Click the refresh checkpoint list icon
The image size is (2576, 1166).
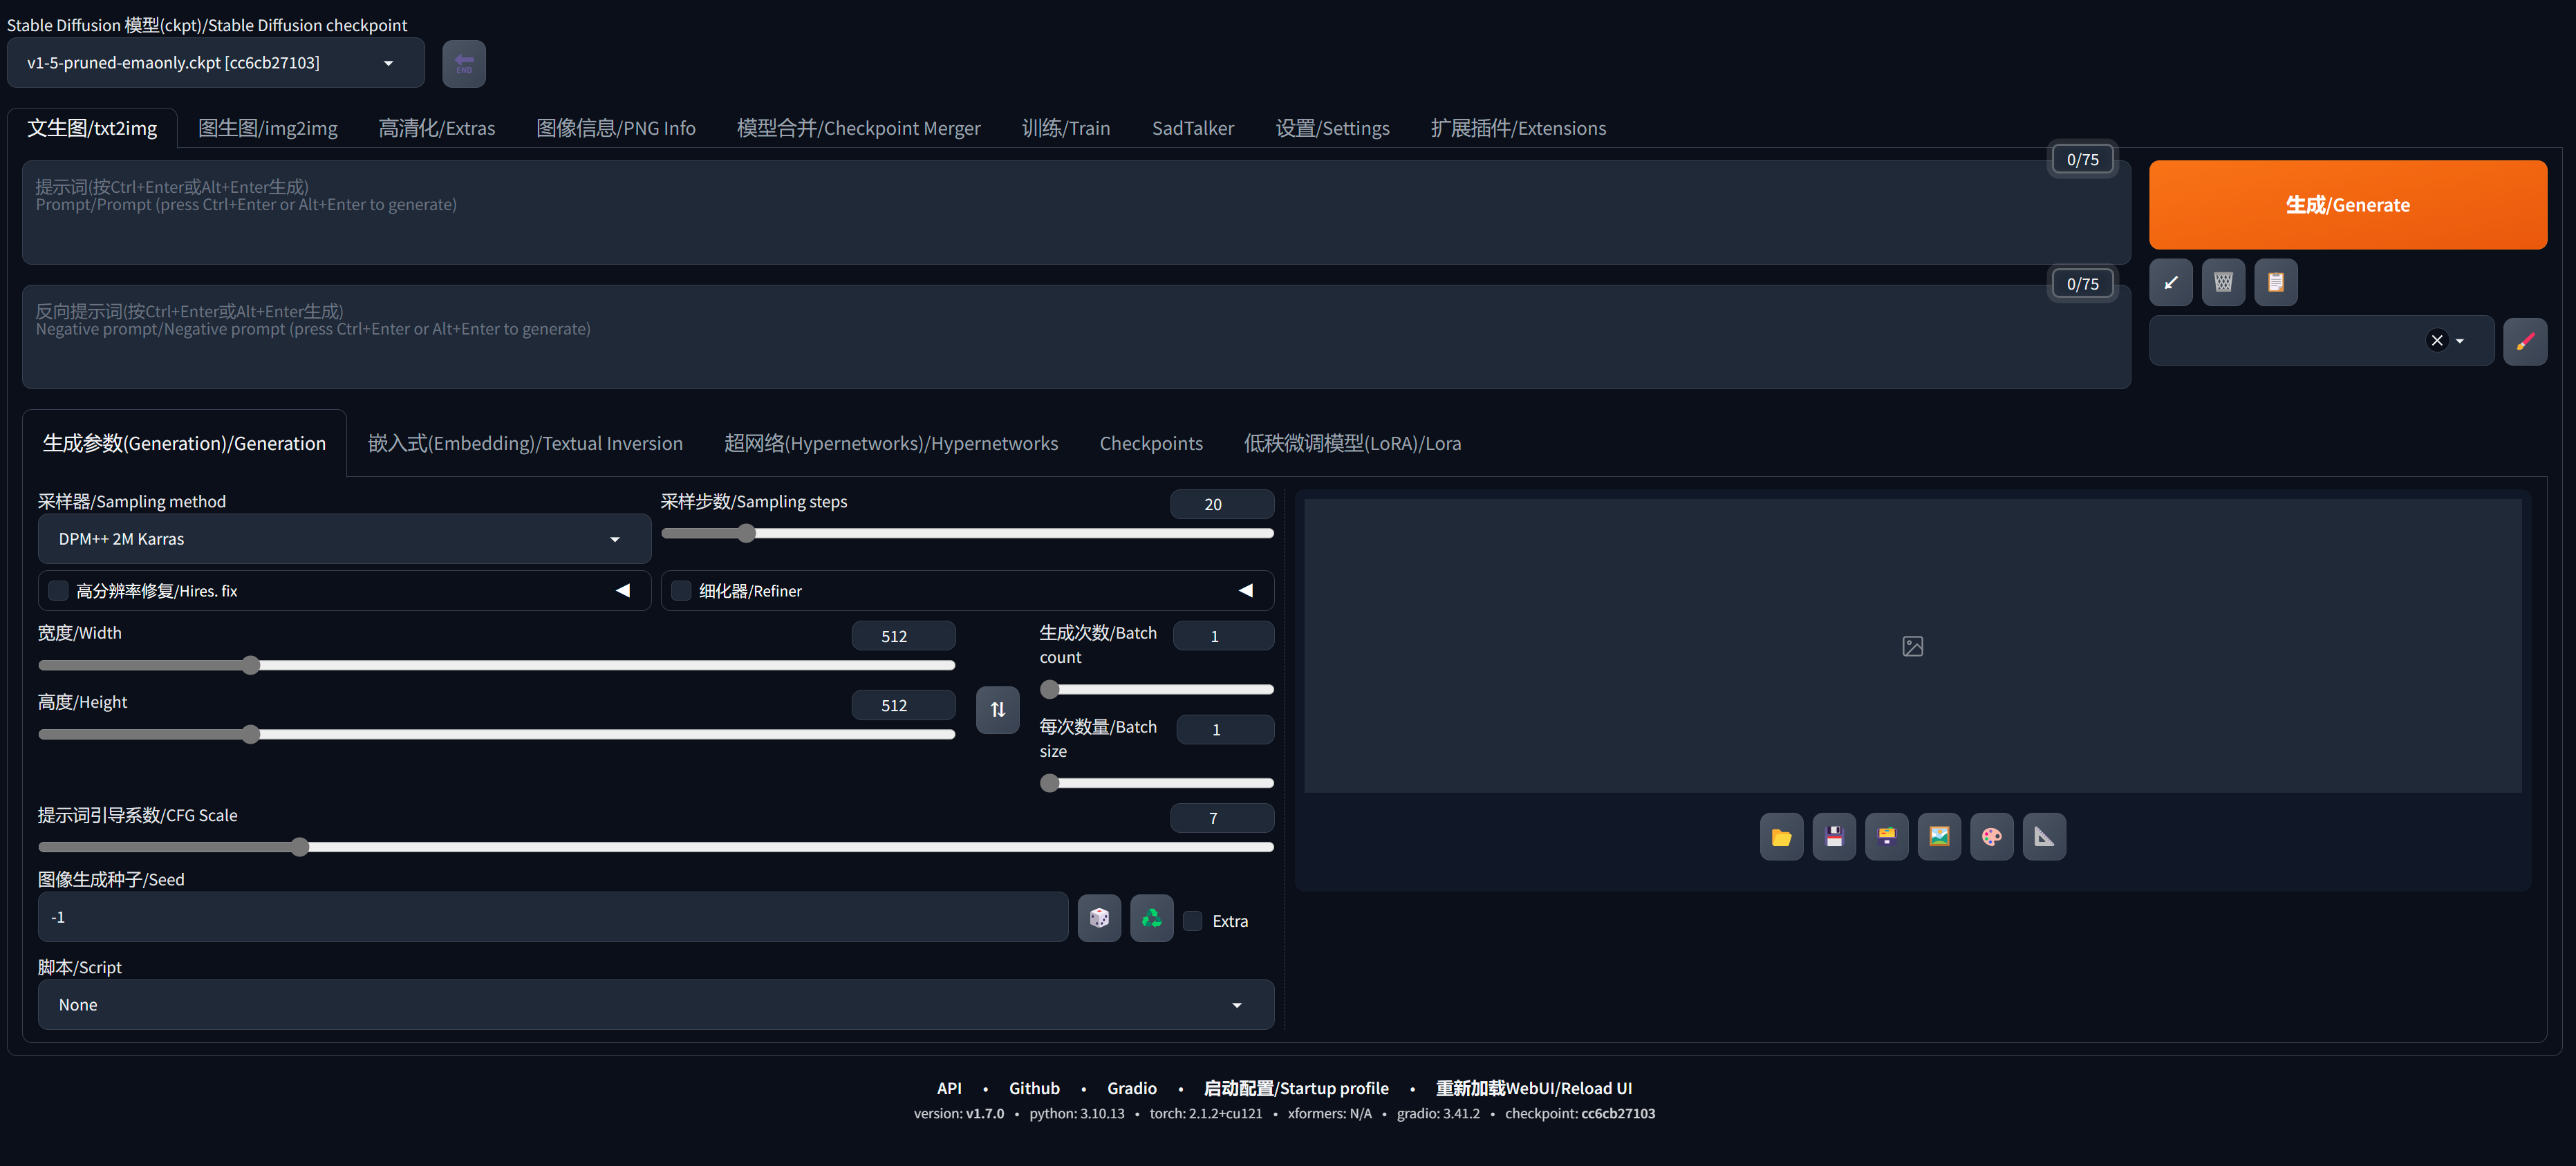click(x=464, y=64)
